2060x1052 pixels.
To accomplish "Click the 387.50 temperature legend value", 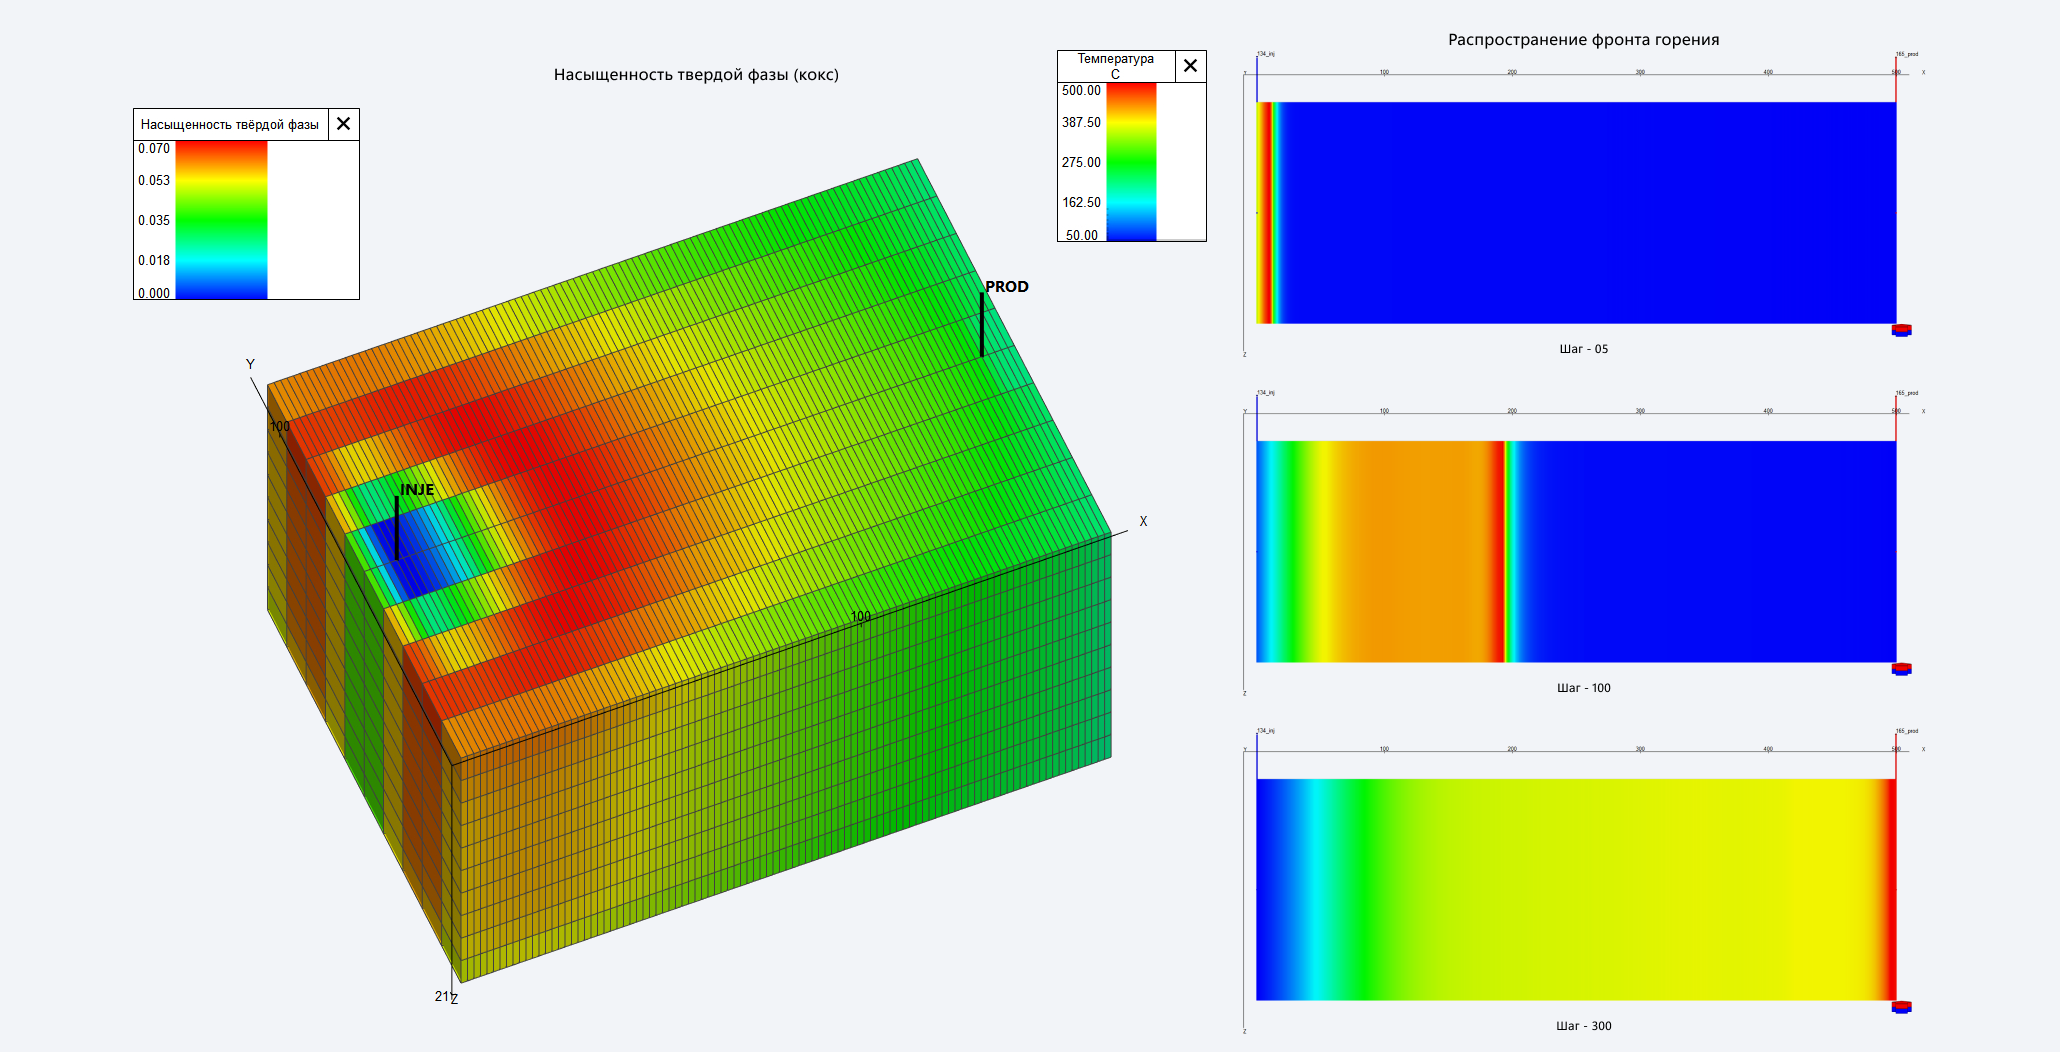I will (1081, 122).
